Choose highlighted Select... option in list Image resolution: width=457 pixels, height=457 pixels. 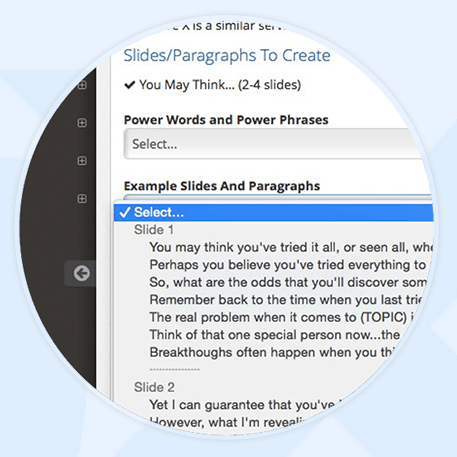click(x=273, y=212)
